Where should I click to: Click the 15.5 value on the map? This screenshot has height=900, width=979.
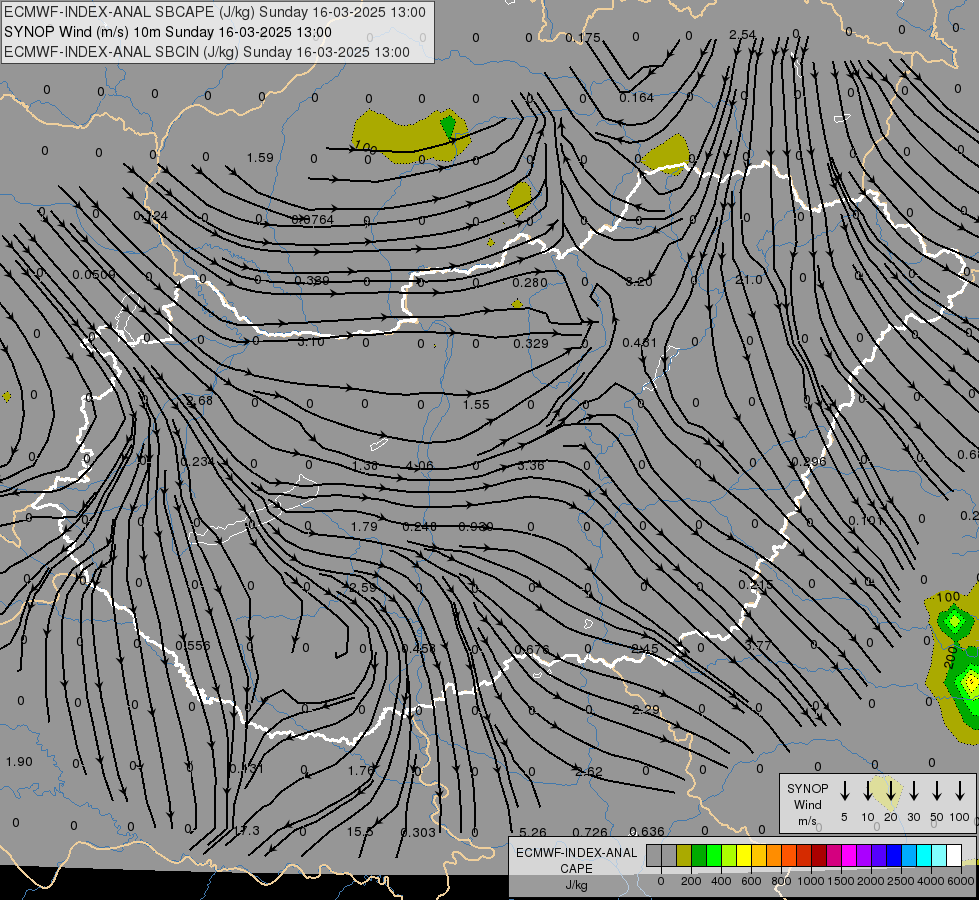360,832
